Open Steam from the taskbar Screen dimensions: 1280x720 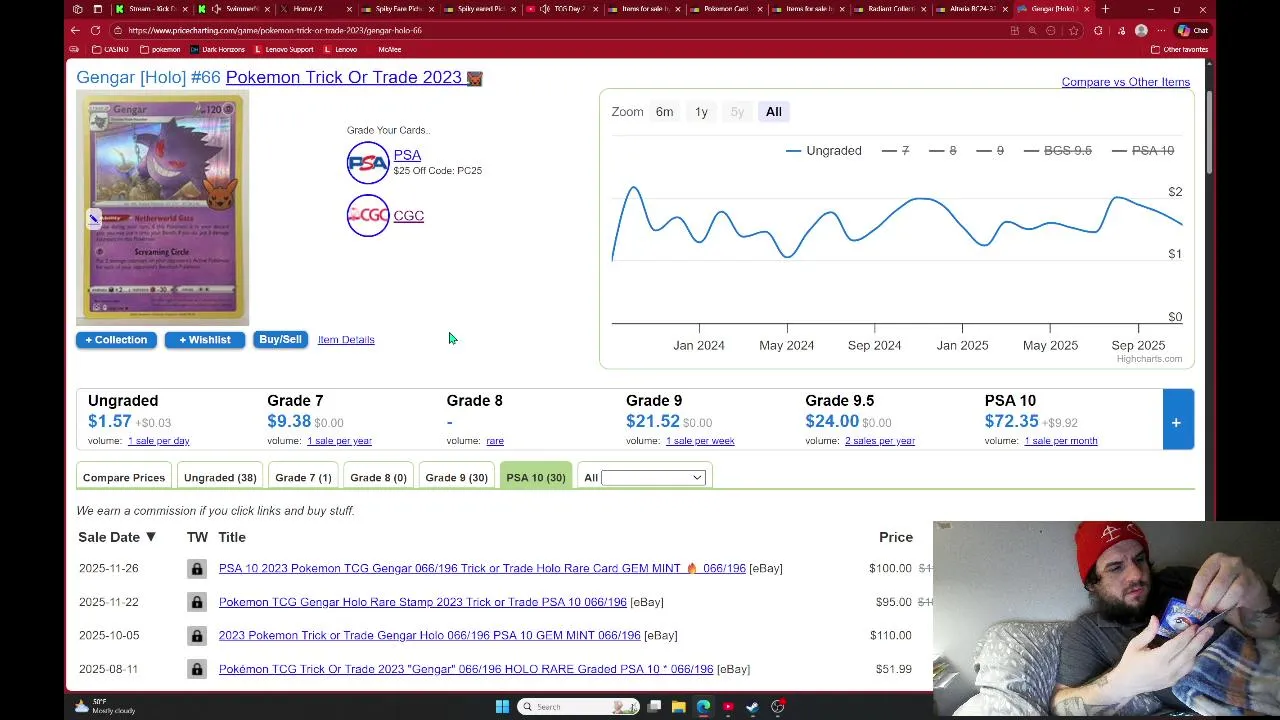(x=752, y=707)
